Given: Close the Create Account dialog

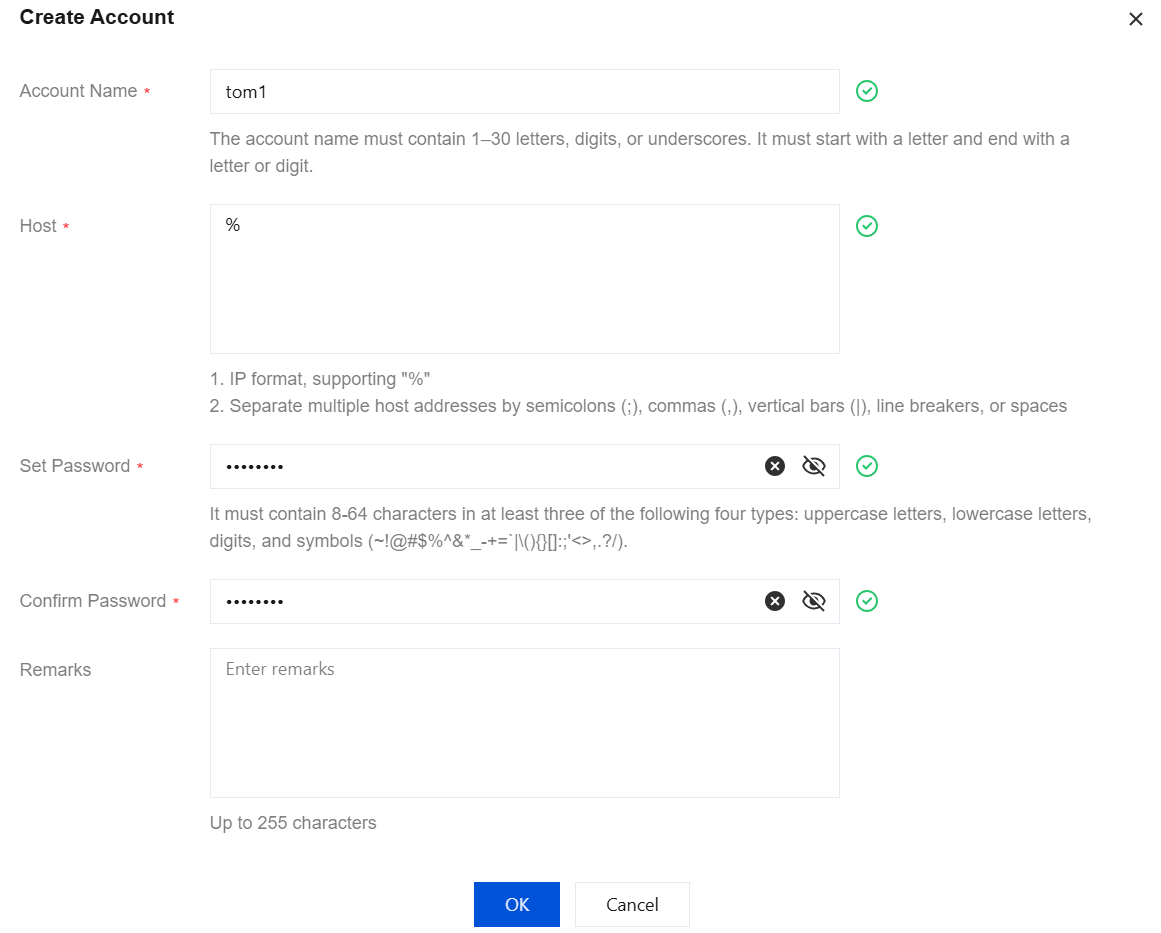Looking at the screenshot, I should (1135, 19).
